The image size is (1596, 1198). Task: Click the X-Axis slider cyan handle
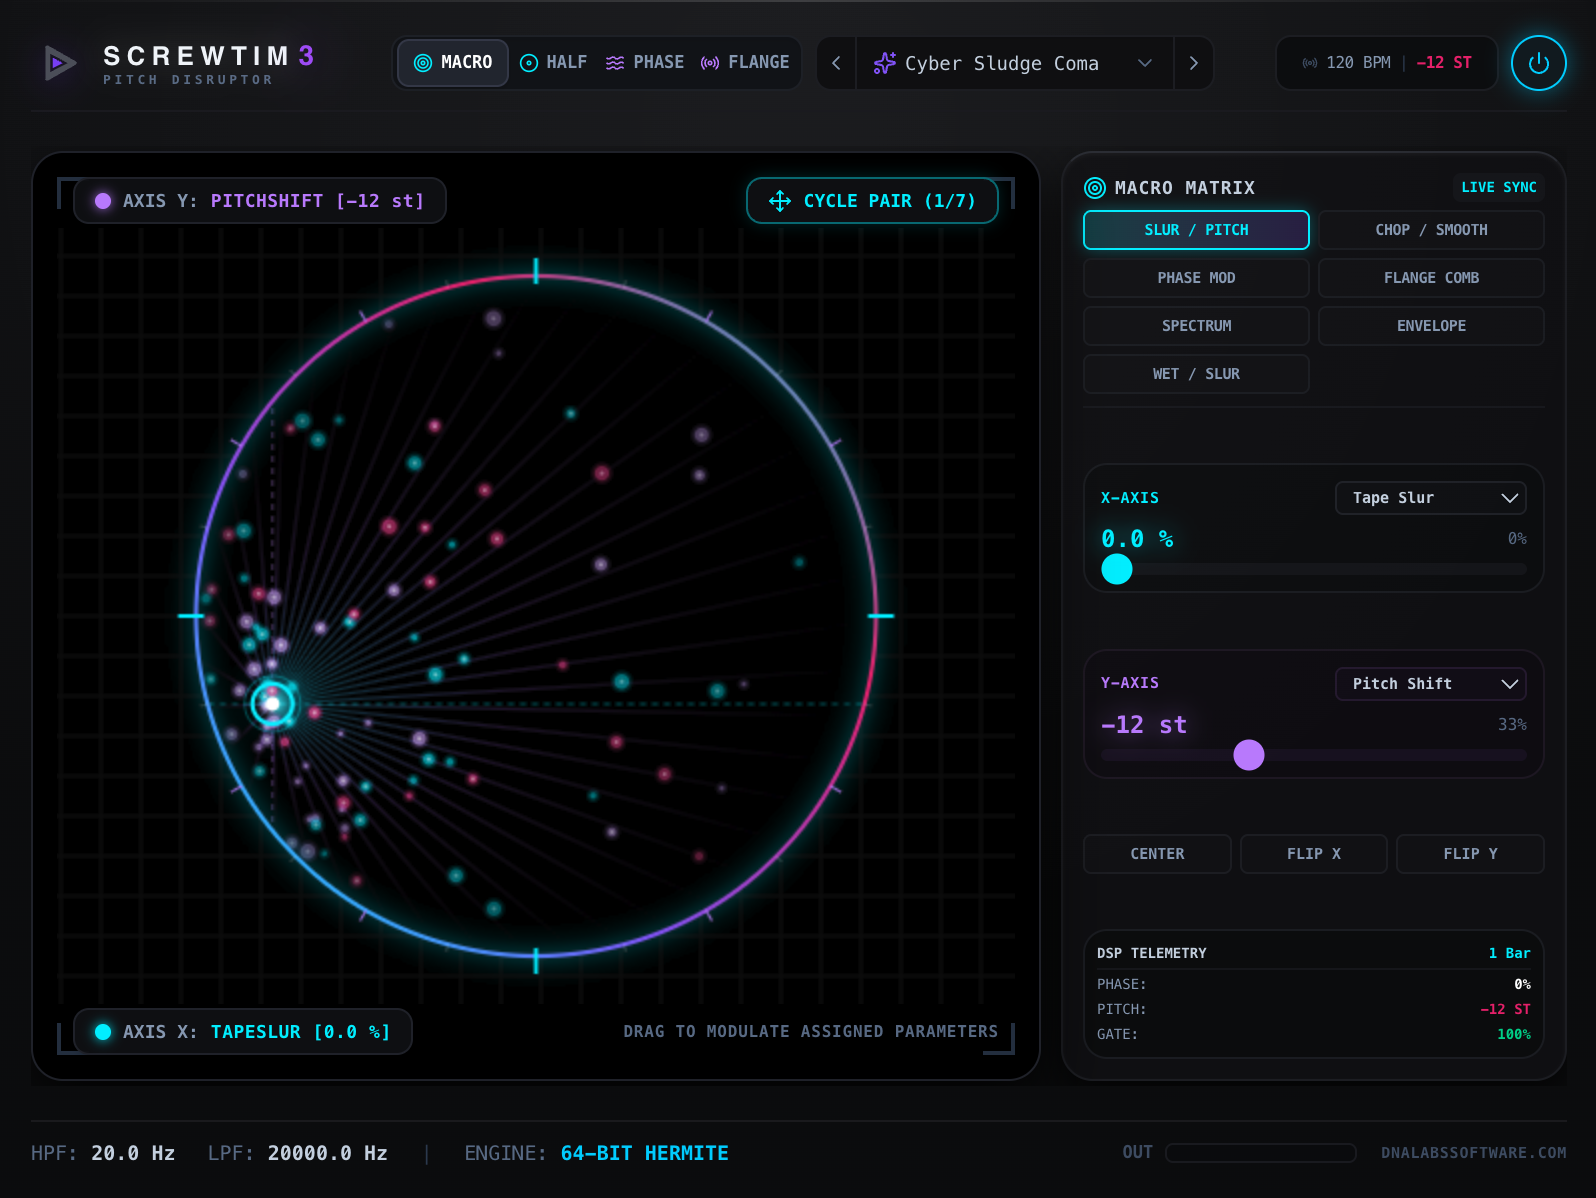click(1117, 569)
